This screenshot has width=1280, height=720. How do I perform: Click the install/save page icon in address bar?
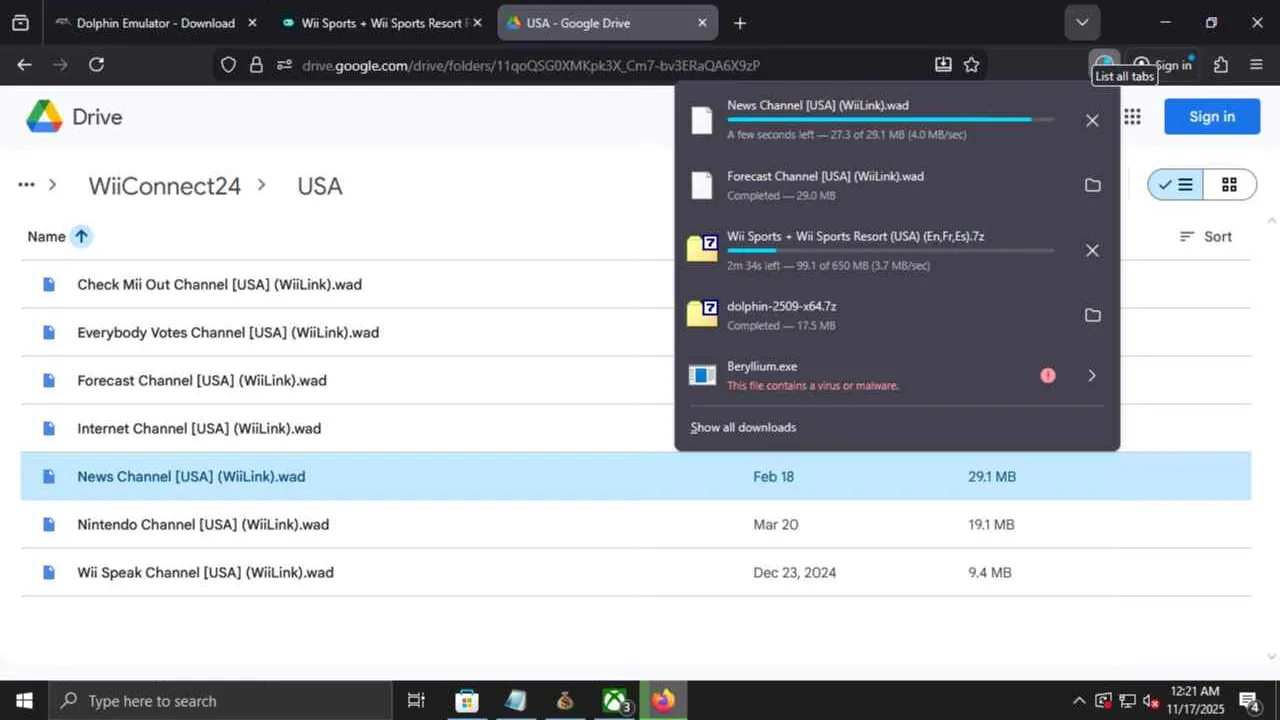[x=943, y=65]
